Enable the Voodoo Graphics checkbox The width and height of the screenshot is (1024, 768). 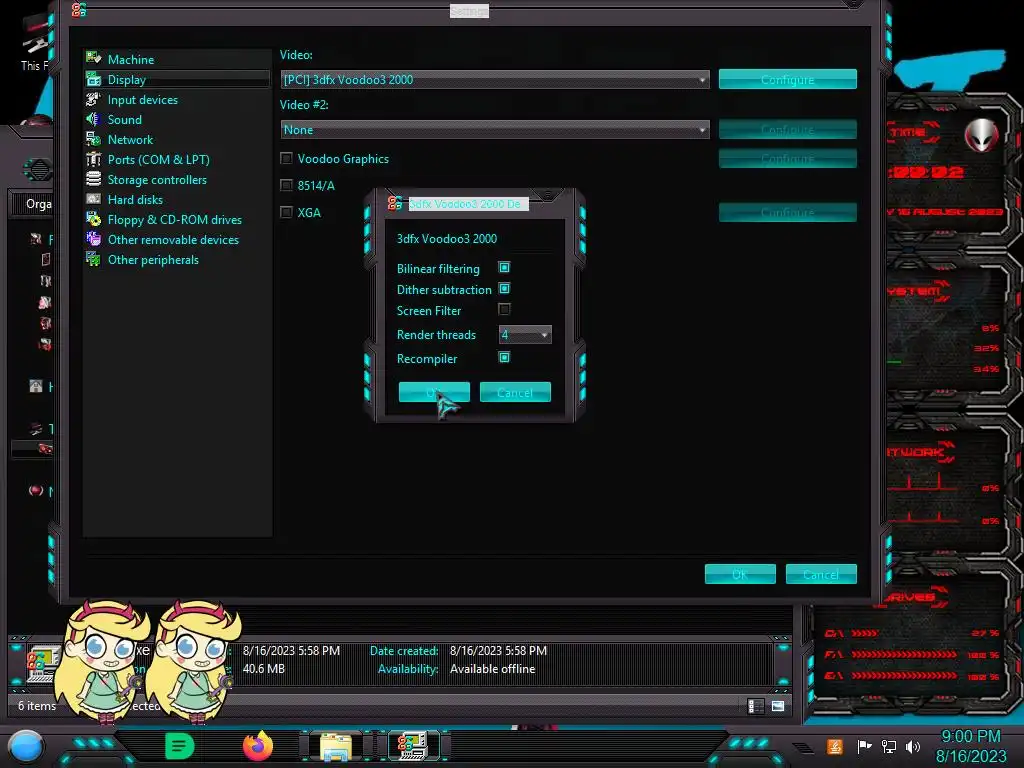286,158
